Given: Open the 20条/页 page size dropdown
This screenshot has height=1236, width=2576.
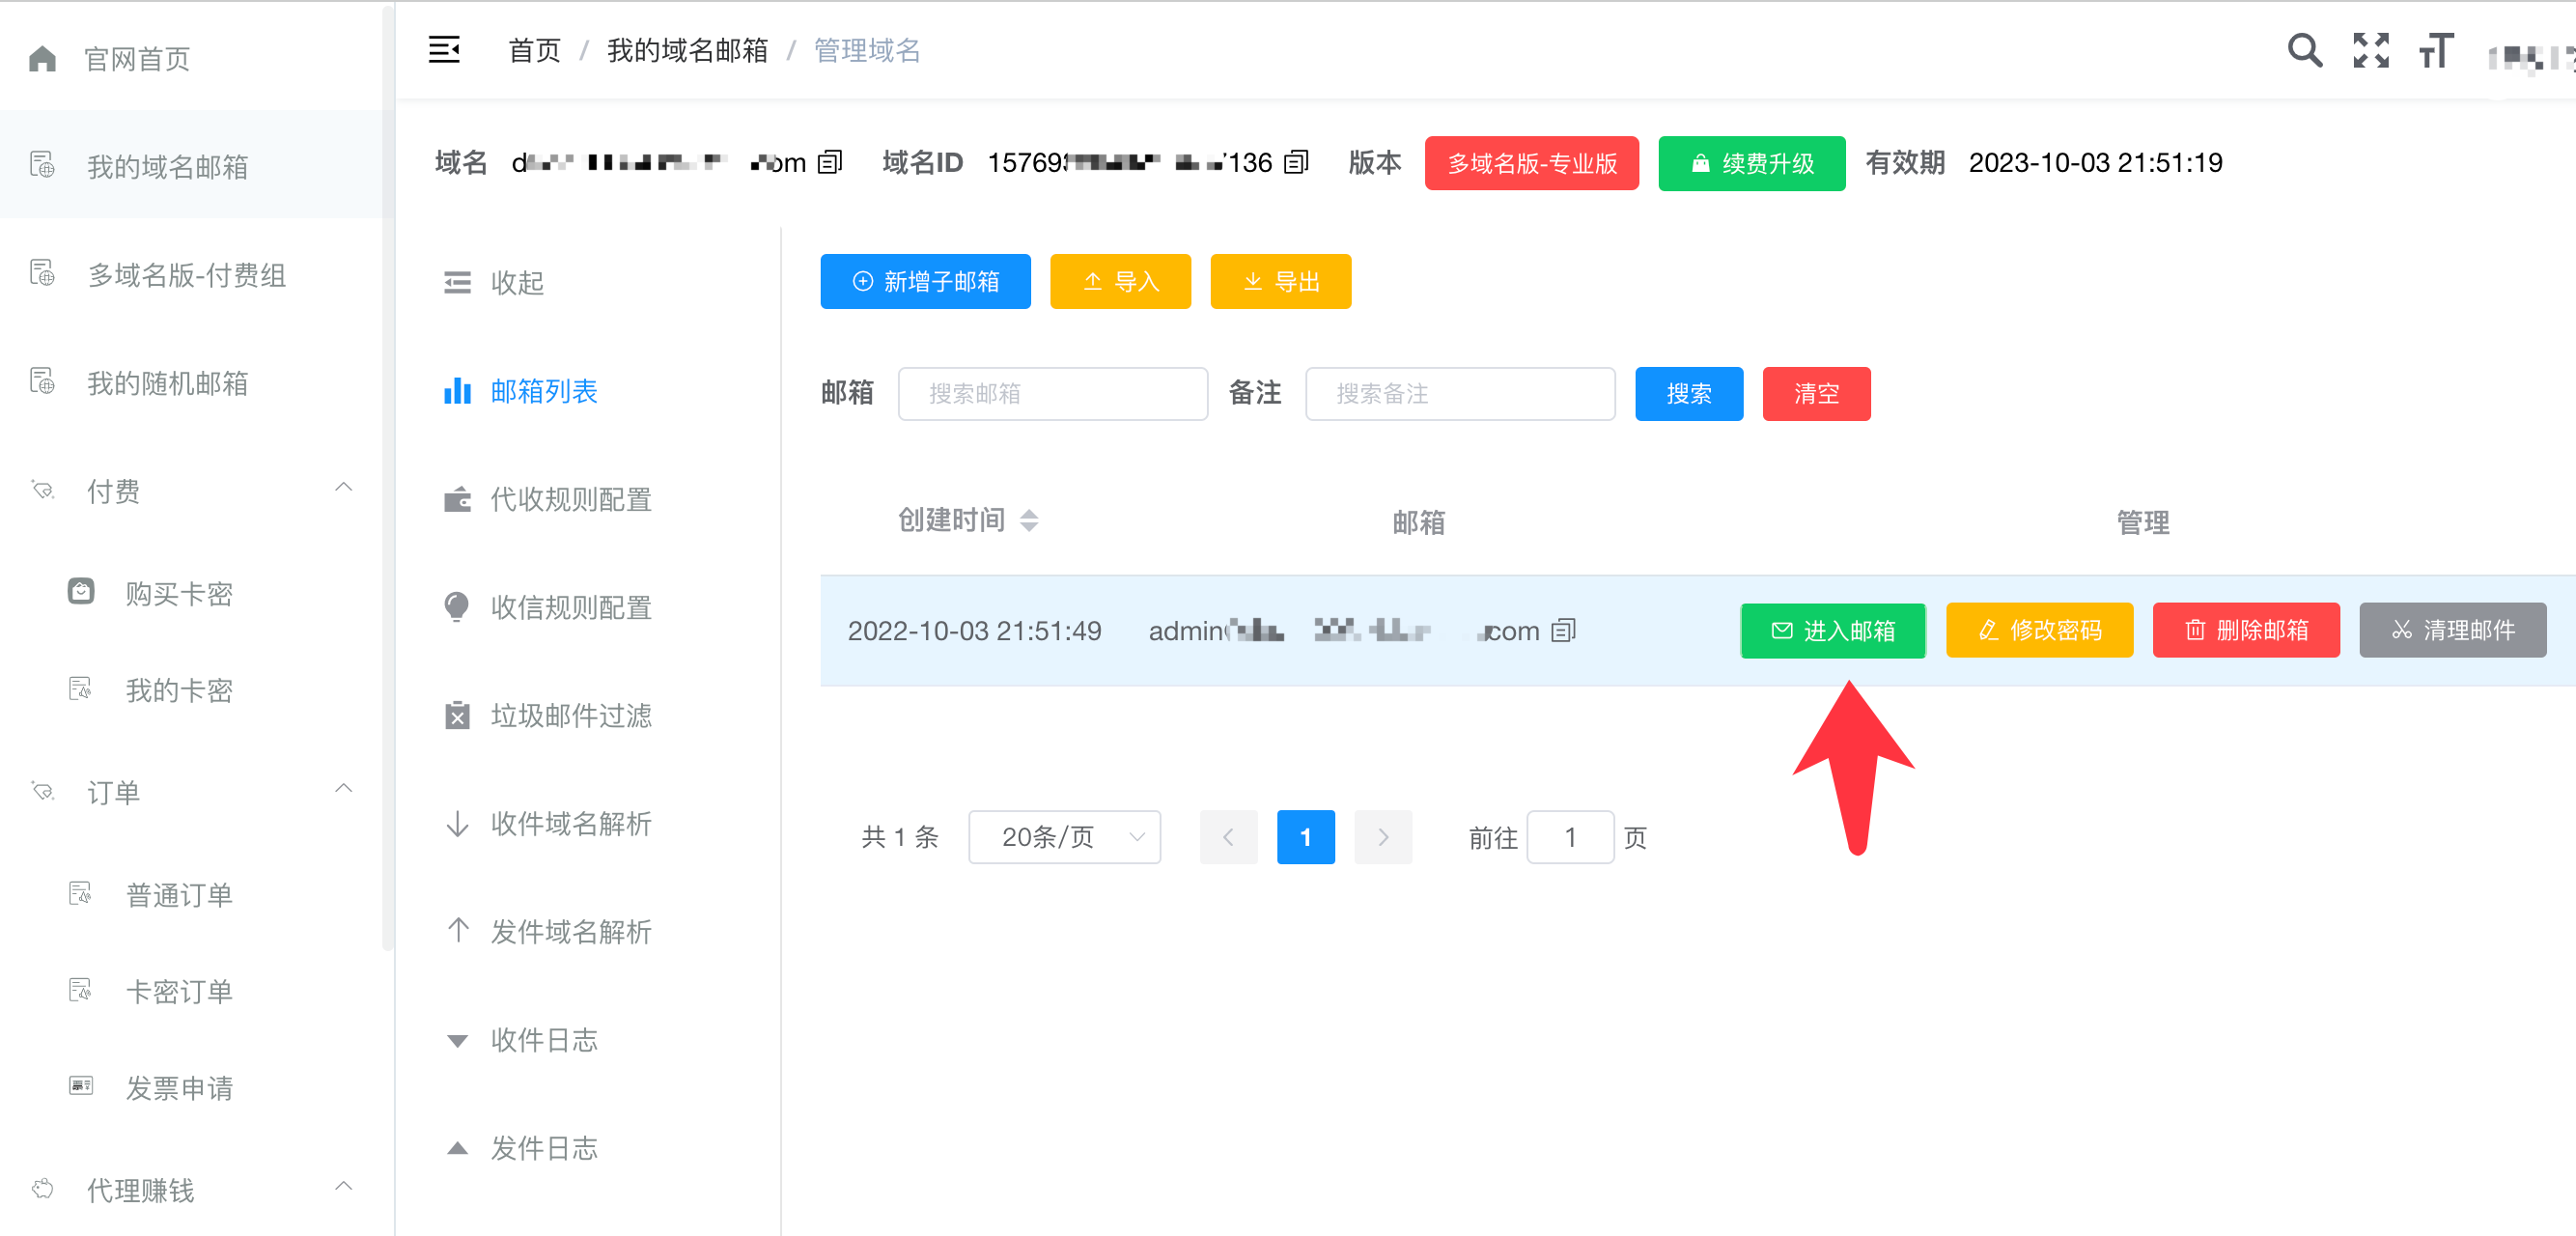Looking at the screenshot, I should pyautogui.click(x=1065, y=837).
